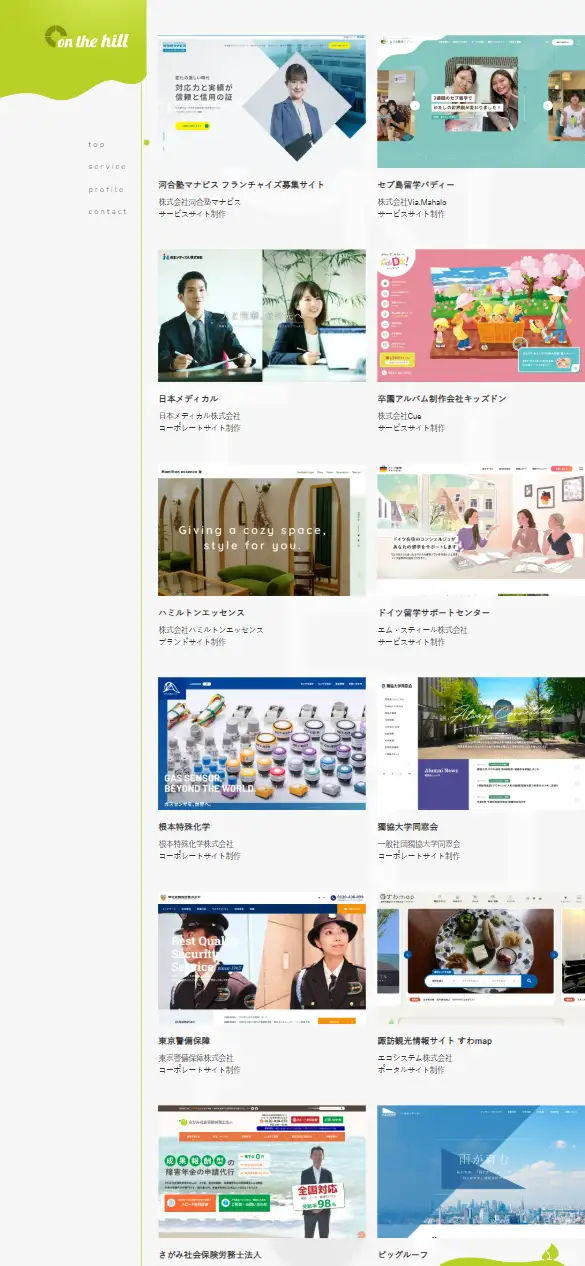The image size is (585, 1266).
Task: Click company name 根本特殊化学株式会社
Action: [196, 844]
